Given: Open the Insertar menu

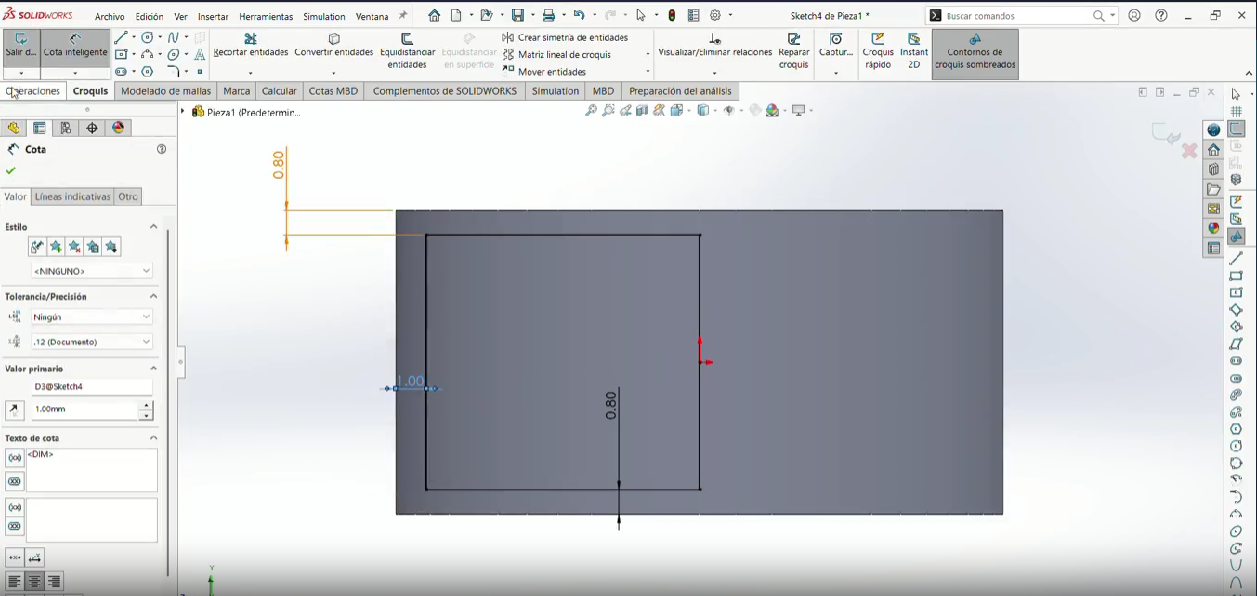Looking at the screenshot, I should tap(213, 17).
